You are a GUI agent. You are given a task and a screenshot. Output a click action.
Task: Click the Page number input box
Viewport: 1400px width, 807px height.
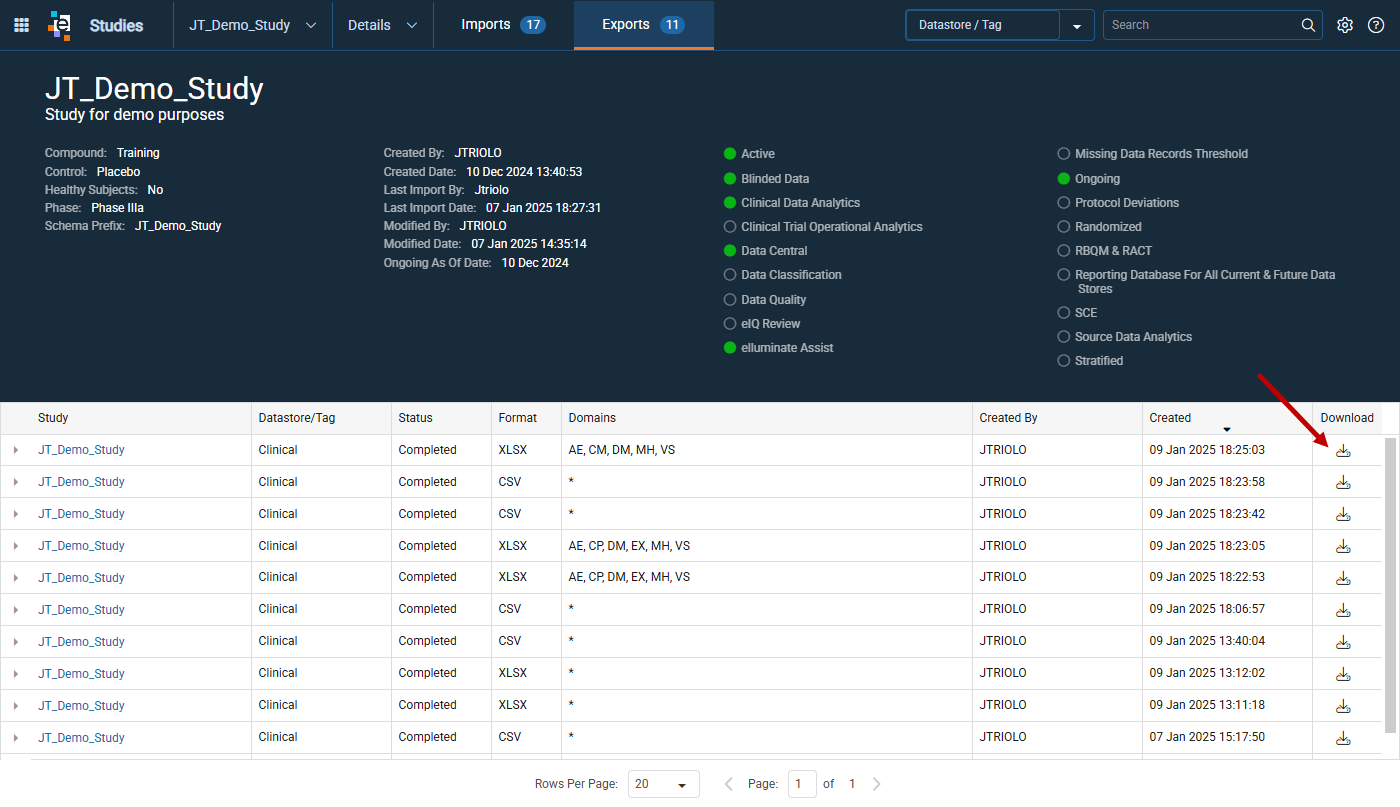802,784
